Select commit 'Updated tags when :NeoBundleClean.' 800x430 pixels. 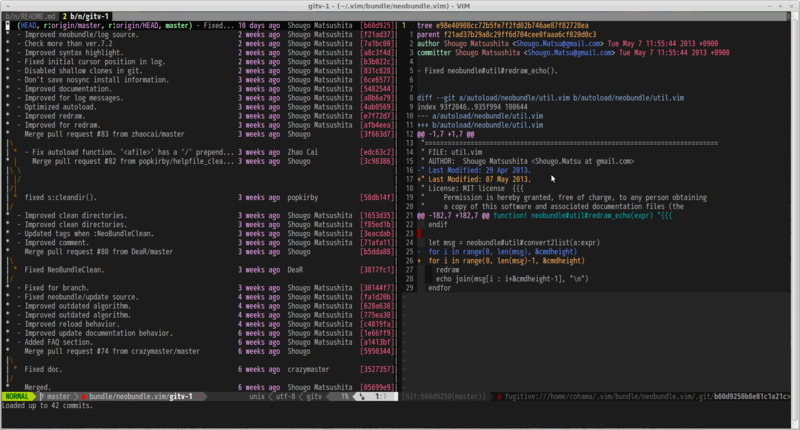[x=200, y=234]
